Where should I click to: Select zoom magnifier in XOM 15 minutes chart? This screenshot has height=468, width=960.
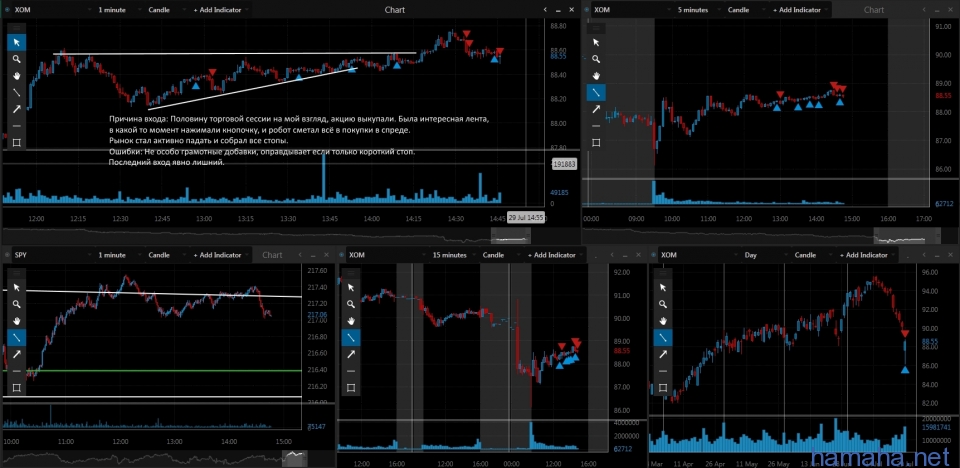351,304
